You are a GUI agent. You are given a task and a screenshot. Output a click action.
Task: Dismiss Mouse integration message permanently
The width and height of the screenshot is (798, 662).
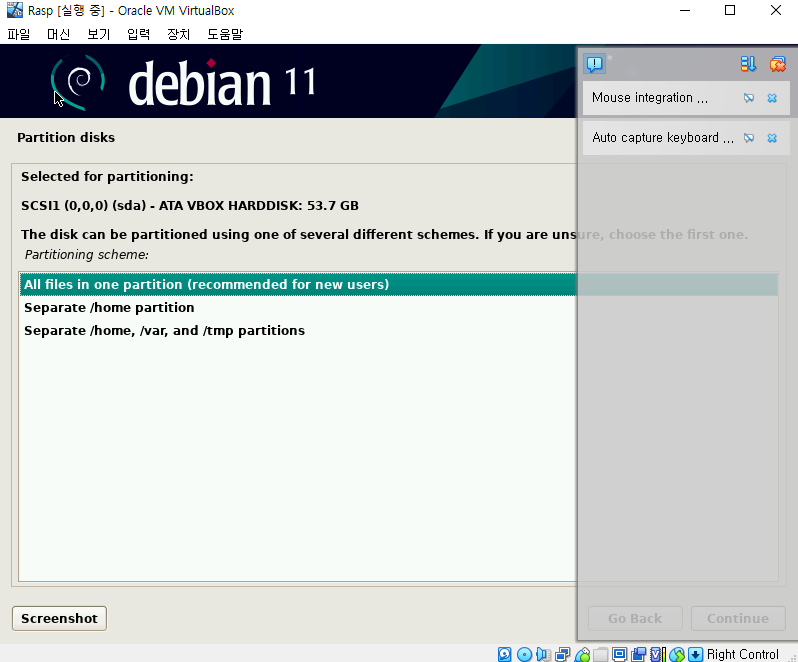749,98
